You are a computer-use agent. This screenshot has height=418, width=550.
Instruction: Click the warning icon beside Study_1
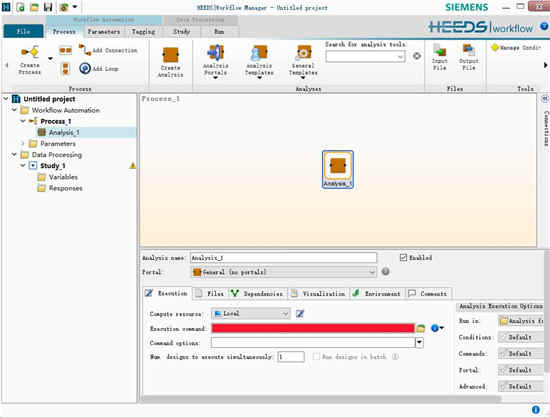click(133, 166)
